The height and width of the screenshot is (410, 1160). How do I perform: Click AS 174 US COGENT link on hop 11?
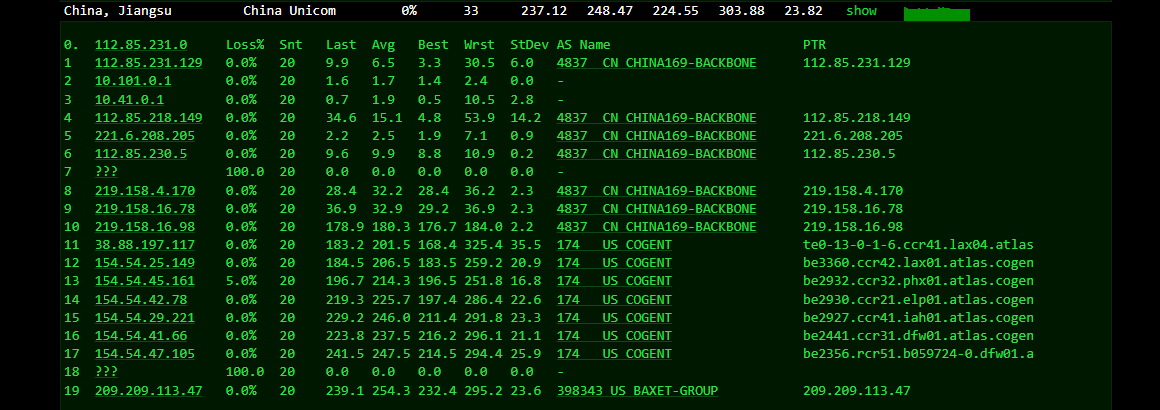(614, 244)
